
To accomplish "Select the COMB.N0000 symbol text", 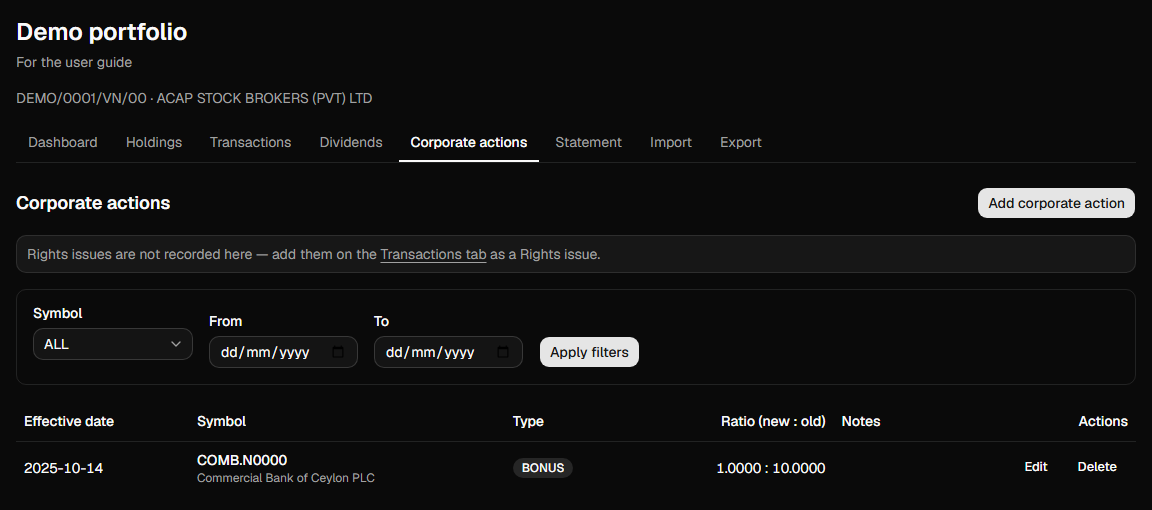I will (x=242, y=460).
